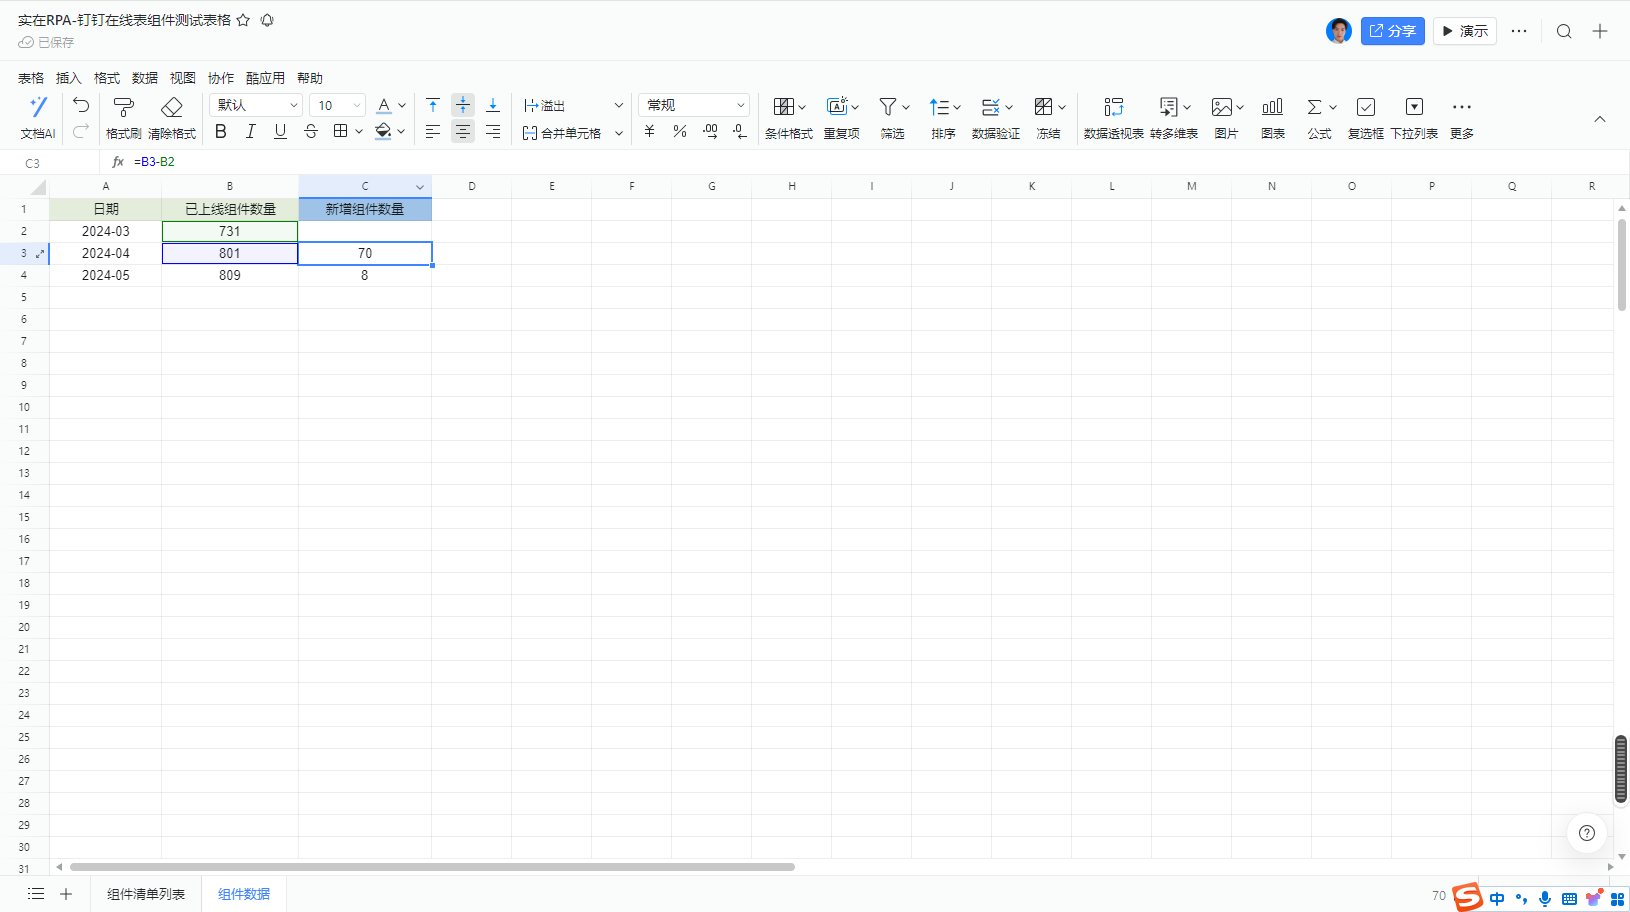Open the 数据 menu
Screen dimensions: 1630x912
click(144, 78)
